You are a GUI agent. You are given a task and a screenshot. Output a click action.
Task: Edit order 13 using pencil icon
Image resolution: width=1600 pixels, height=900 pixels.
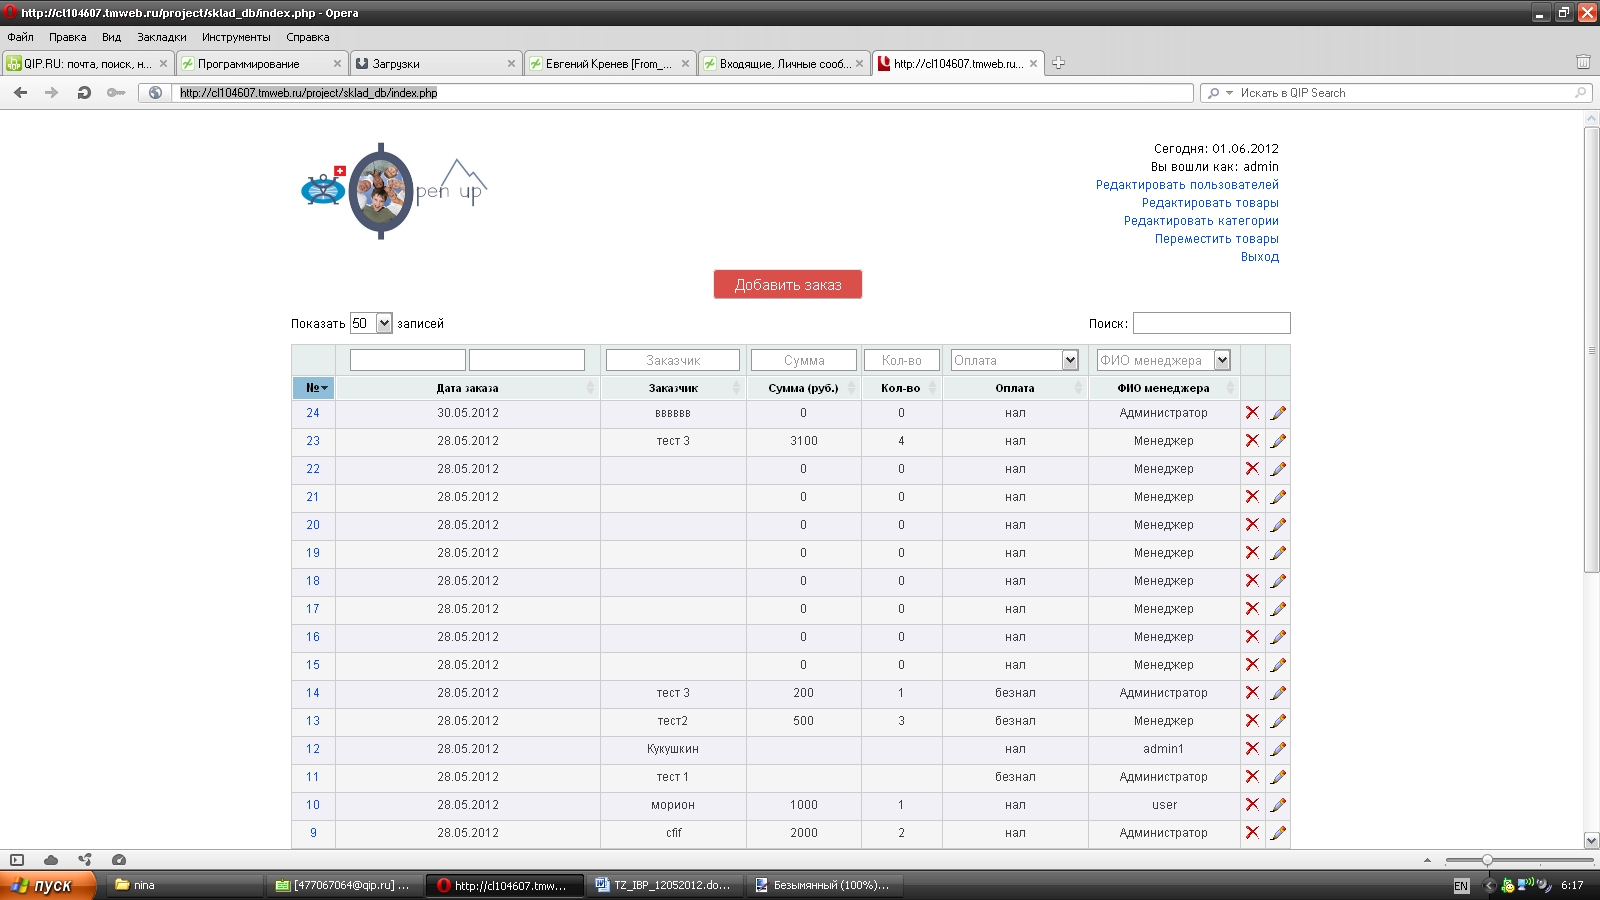click(1278, 720)
